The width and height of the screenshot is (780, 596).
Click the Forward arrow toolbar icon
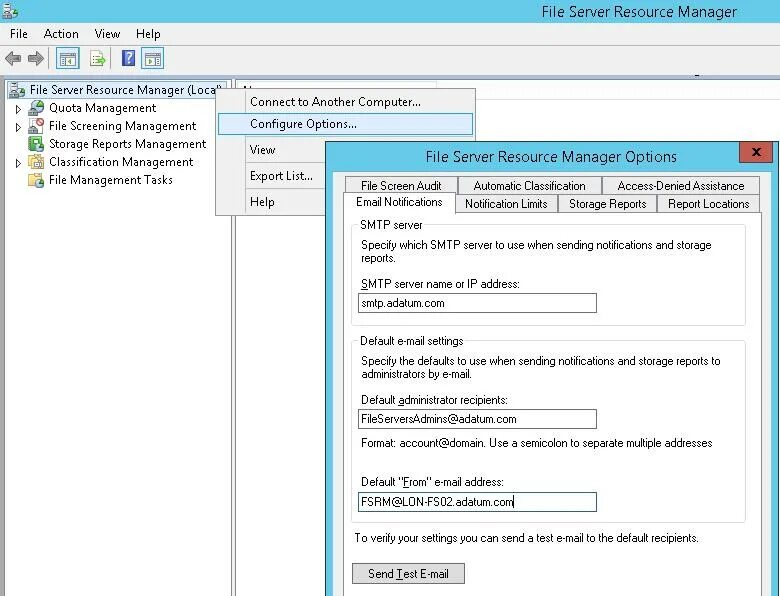pos(36,59)
